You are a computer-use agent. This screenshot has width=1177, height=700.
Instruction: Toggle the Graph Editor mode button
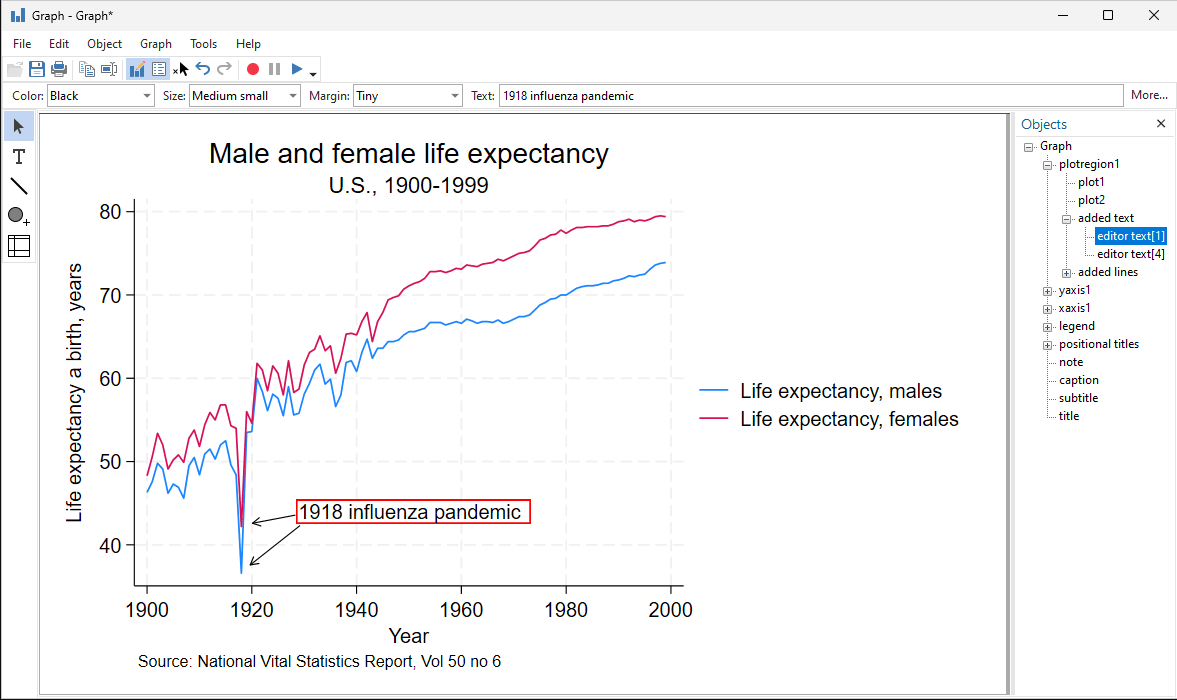click(x=137, y=69)
